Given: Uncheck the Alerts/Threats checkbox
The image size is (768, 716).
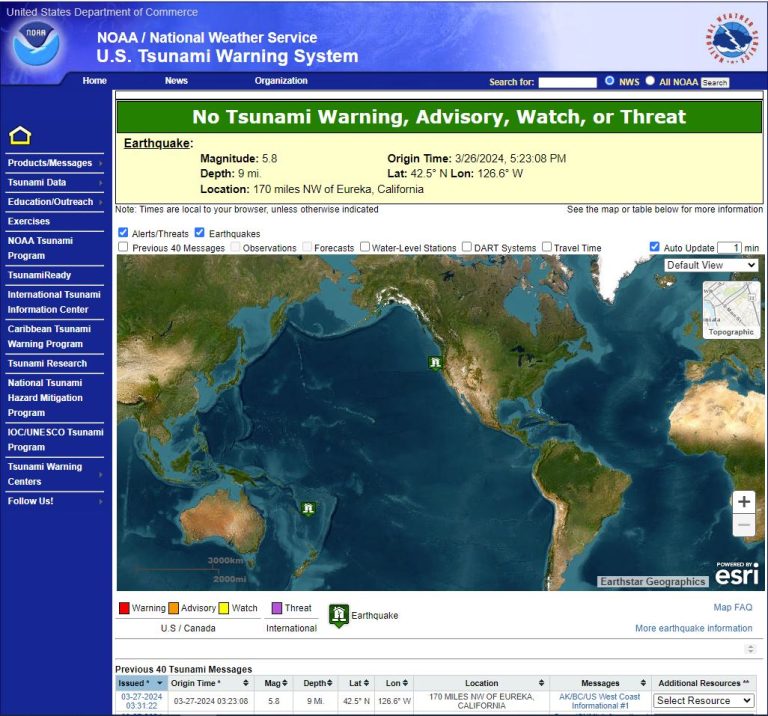Looking at the screenshot, I should coord(123,233).
